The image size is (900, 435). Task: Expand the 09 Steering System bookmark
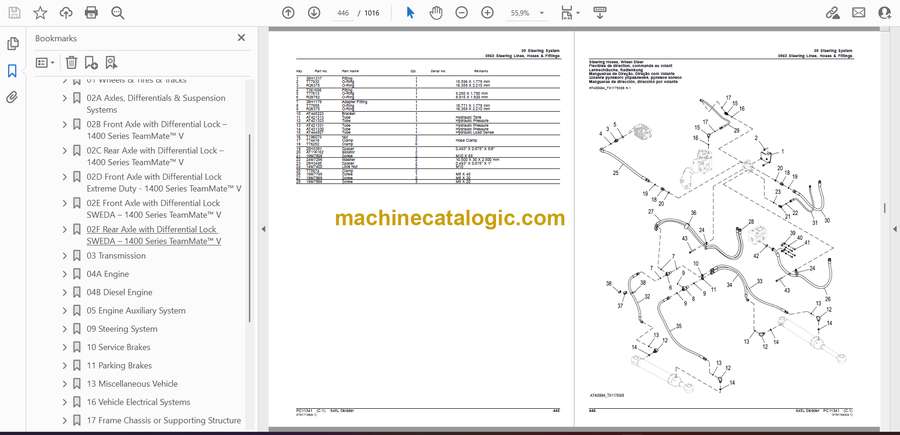point(64,329)
